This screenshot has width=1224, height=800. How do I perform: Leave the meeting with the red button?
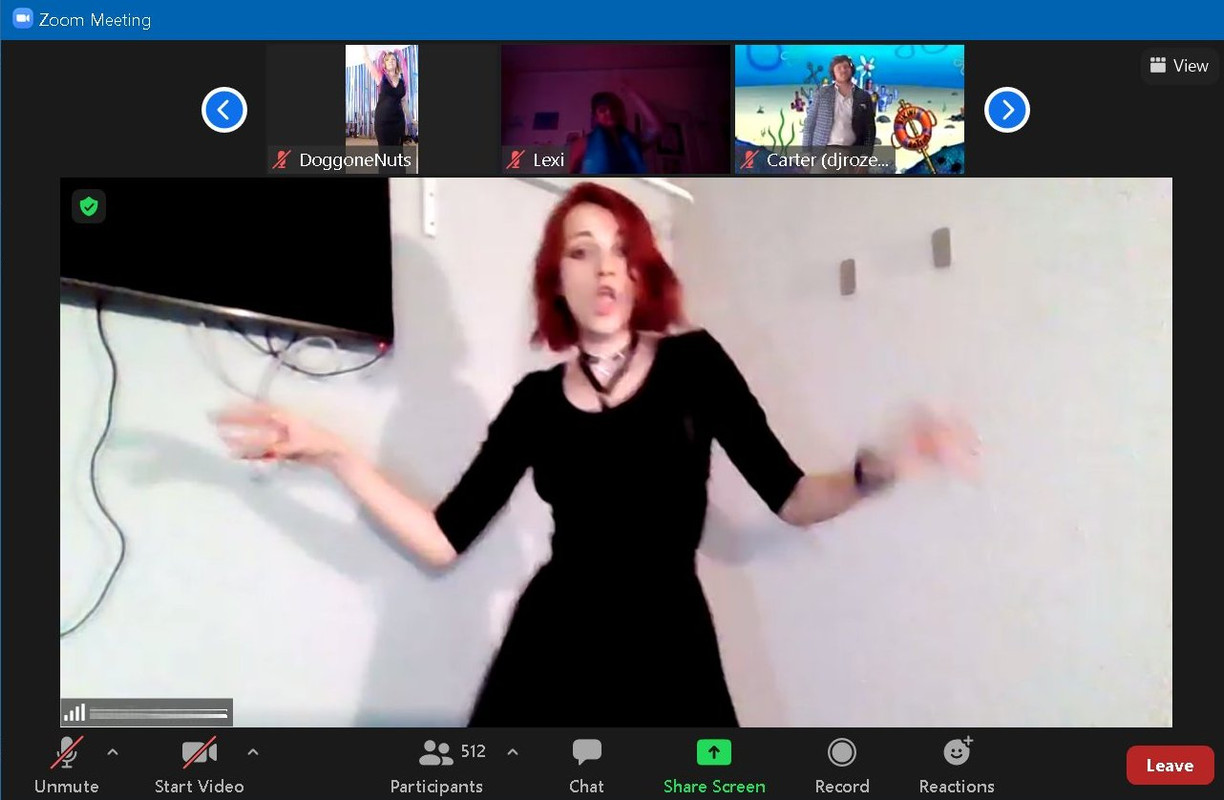1169,766
